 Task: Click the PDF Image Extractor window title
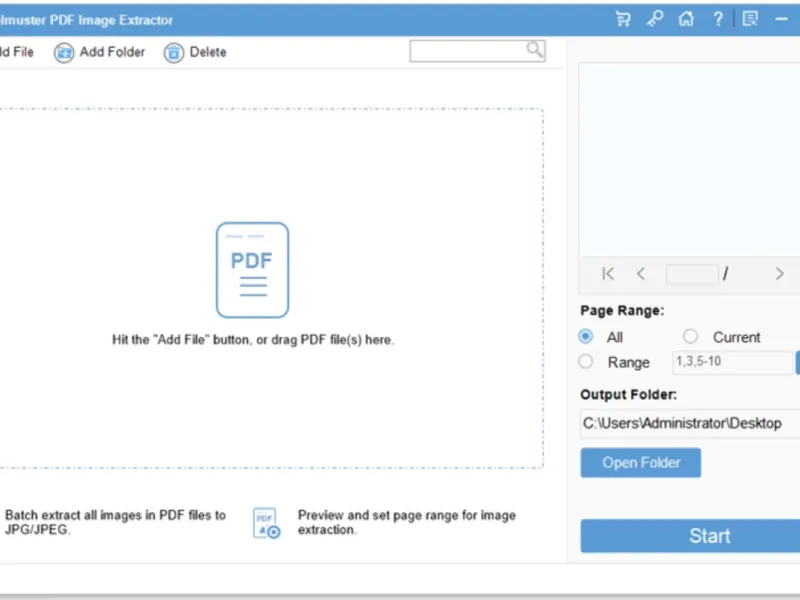click(86, 20)
